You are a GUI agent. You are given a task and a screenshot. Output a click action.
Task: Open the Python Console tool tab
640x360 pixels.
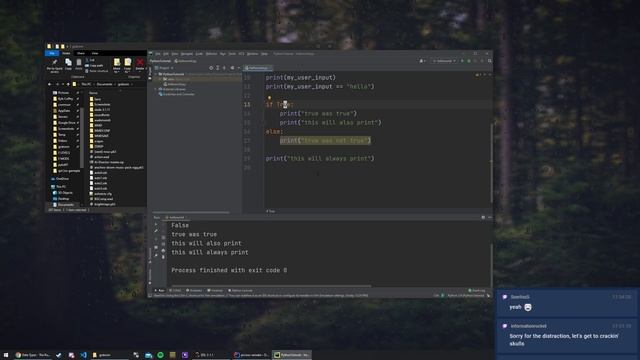pos(240,291)
